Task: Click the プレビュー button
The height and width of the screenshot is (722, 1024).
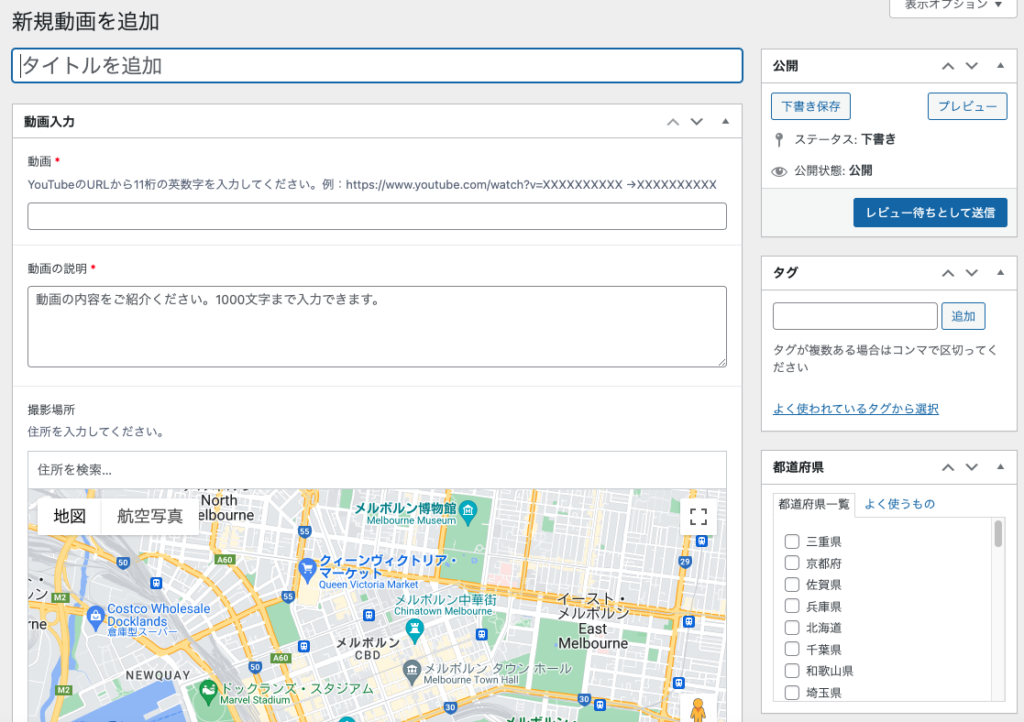Action: pos(967,106)
